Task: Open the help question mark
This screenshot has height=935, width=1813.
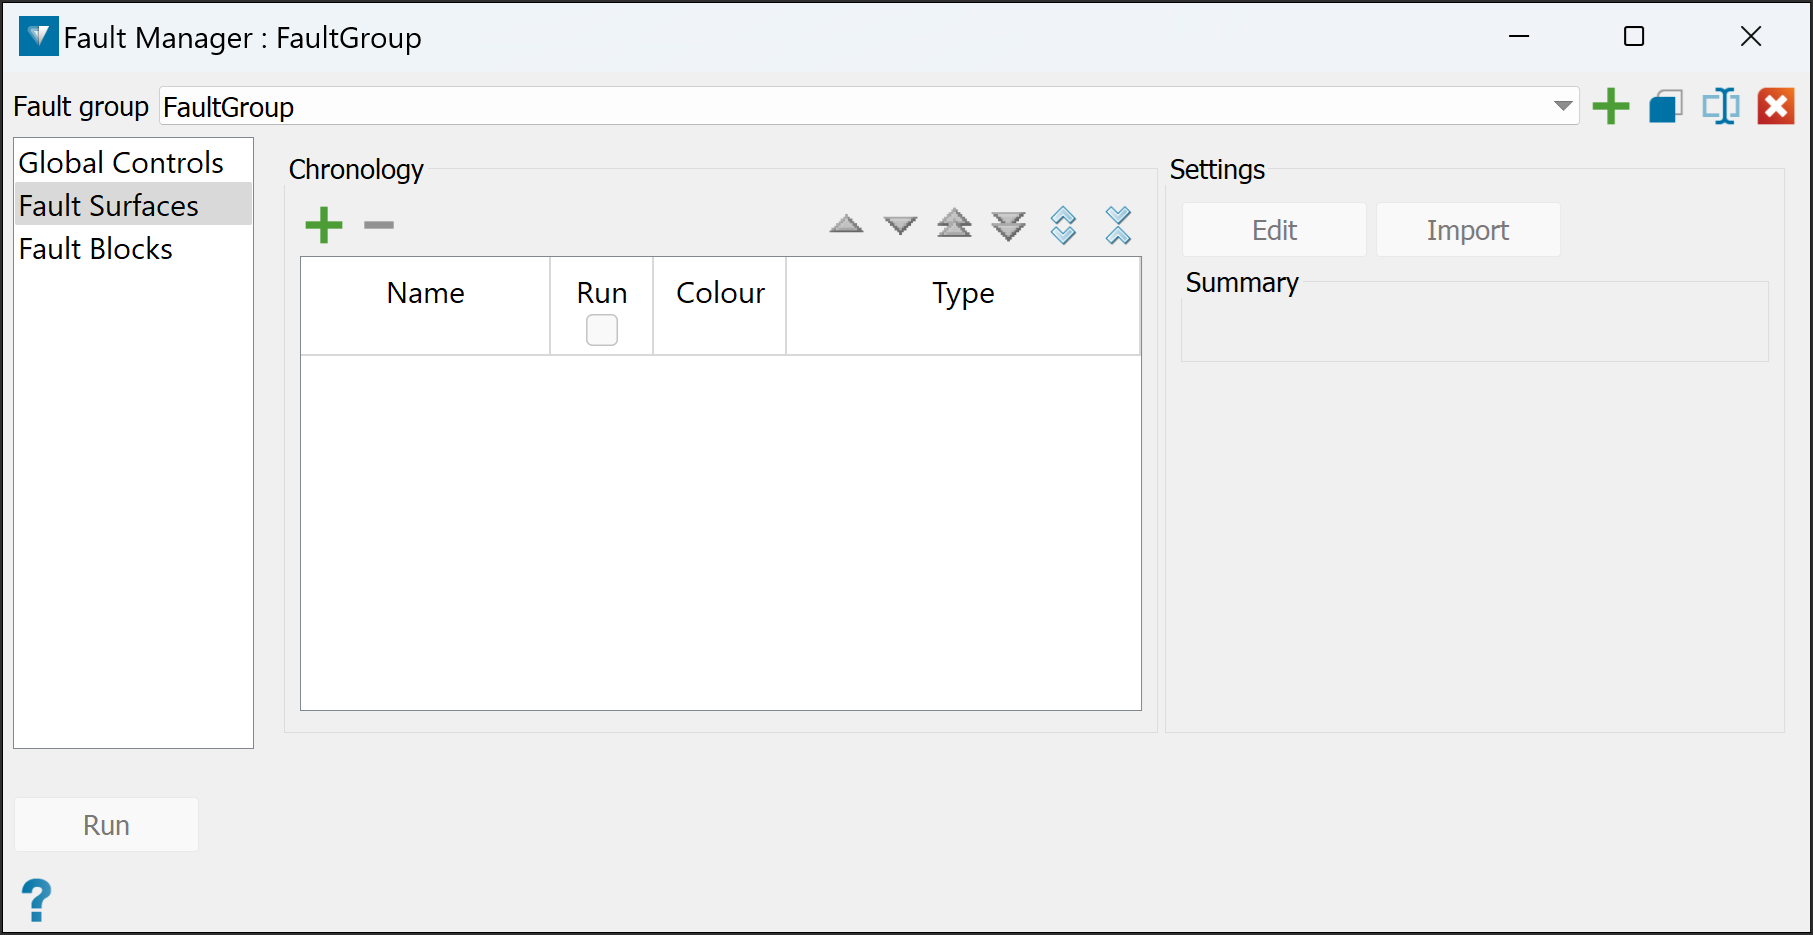Action: pyautogui.click(x=37, y=900)
